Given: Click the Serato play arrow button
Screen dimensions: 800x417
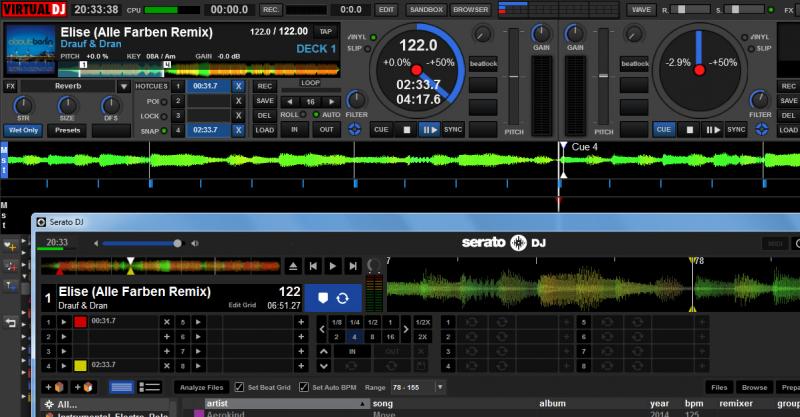Looking at the screenshot, I should [333, 266].
